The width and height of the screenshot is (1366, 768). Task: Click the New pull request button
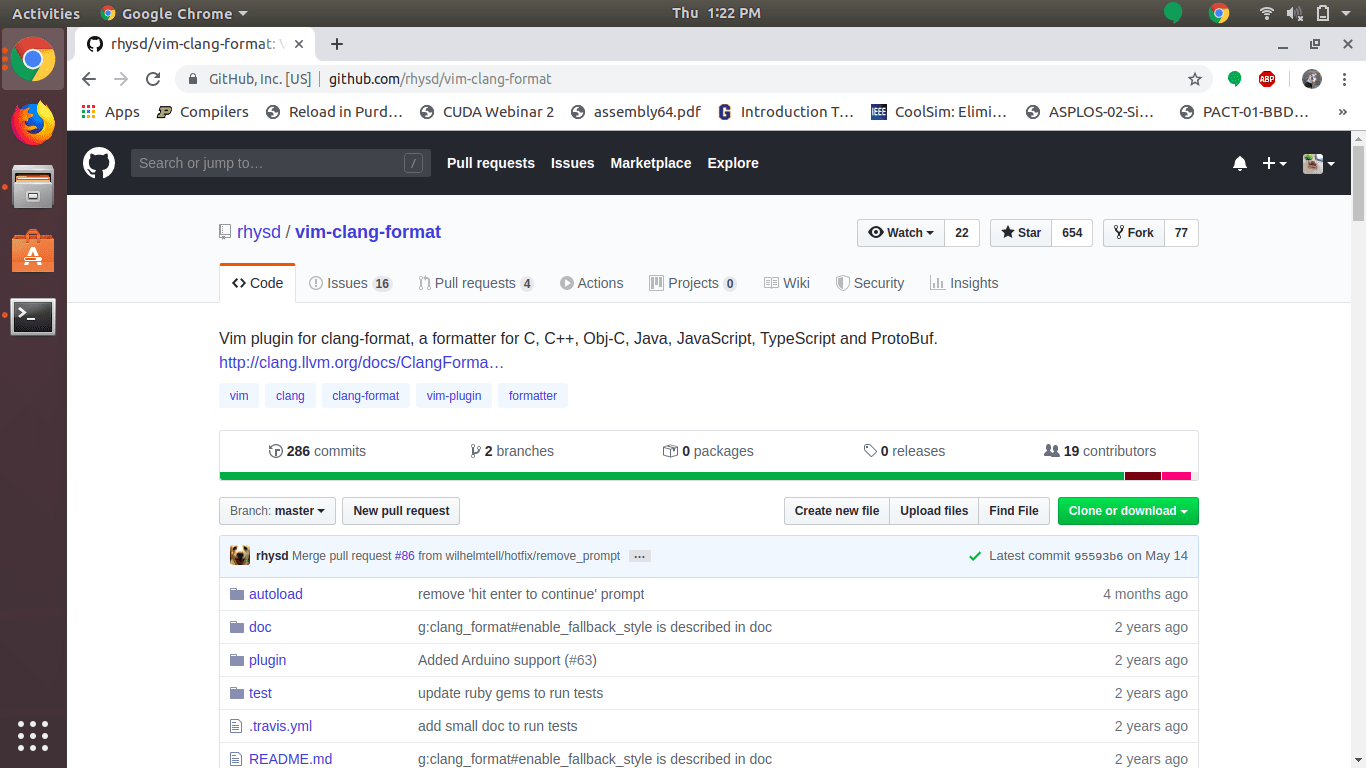tap(400, 511)
